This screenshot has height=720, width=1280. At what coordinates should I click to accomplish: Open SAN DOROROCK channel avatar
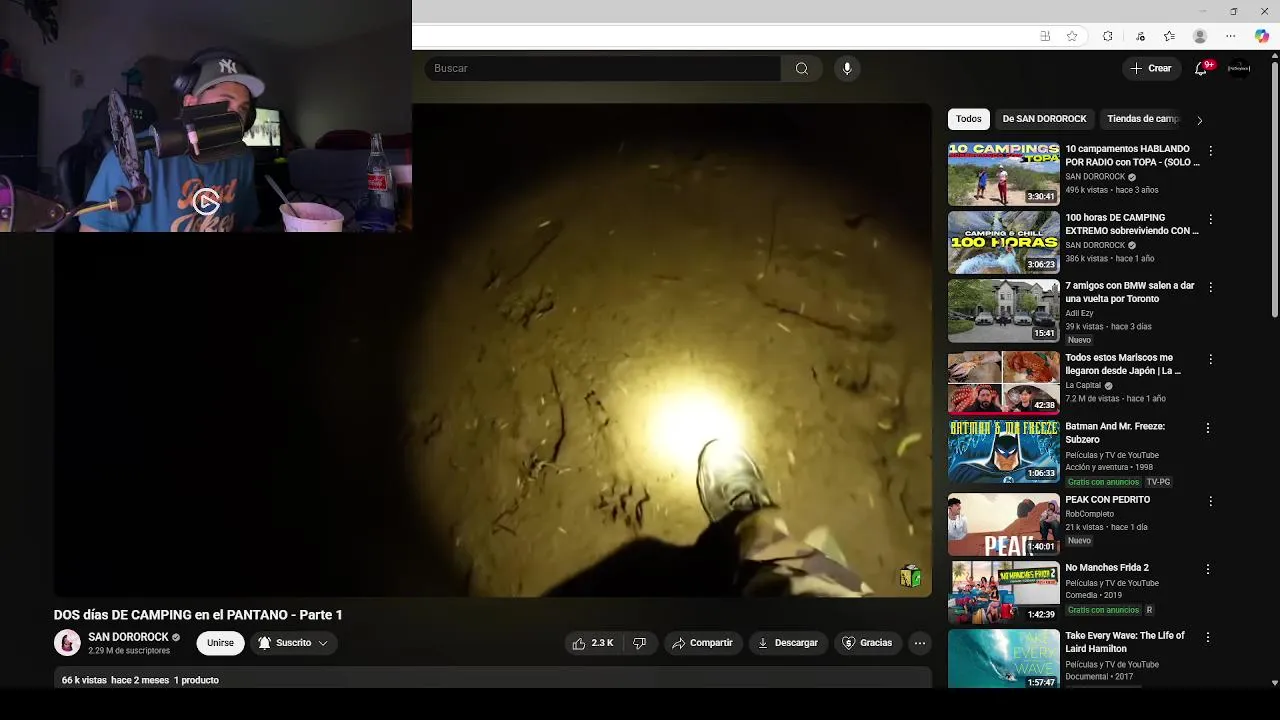(x=67, y=643)
